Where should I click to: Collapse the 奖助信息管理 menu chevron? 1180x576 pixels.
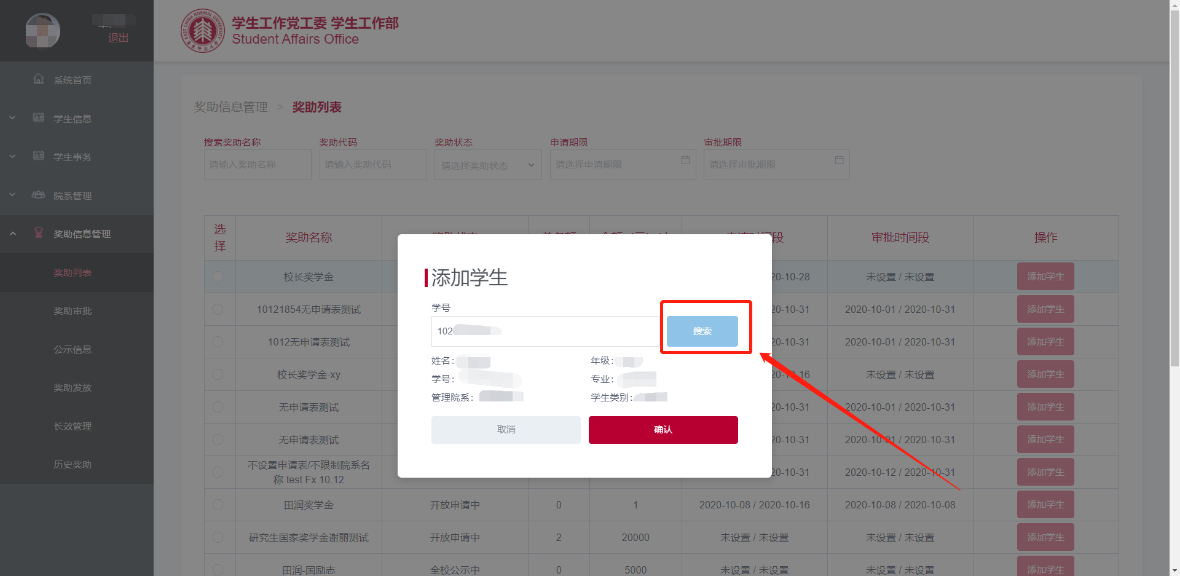tap(12, 234)
